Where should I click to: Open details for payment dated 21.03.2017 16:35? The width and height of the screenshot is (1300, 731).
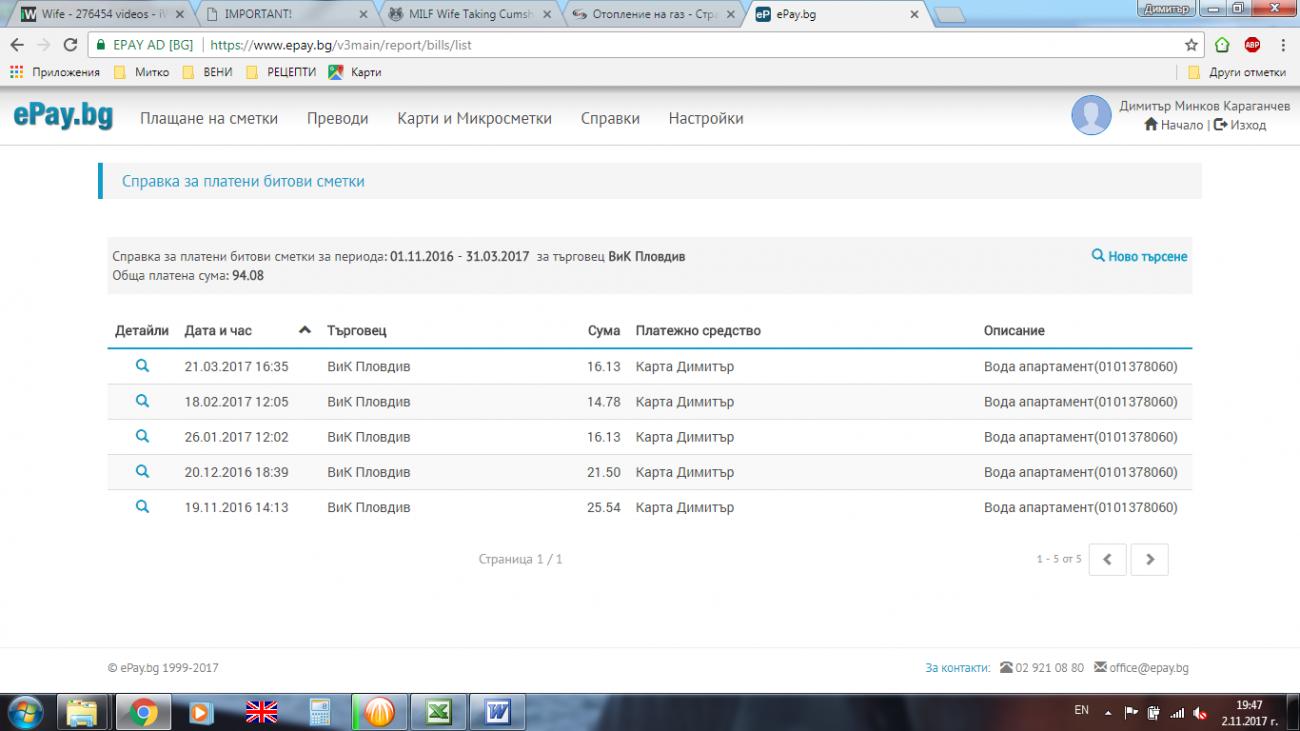142,366
